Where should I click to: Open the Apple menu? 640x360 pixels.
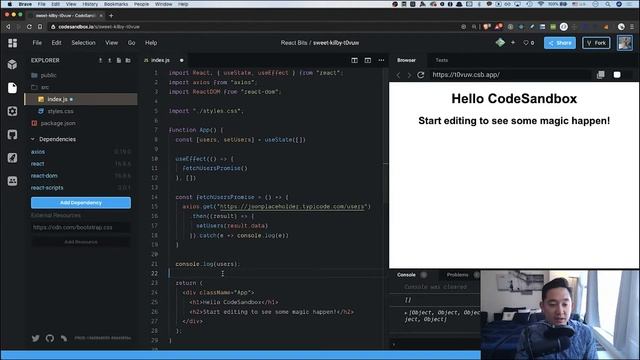tap(9, 4)
